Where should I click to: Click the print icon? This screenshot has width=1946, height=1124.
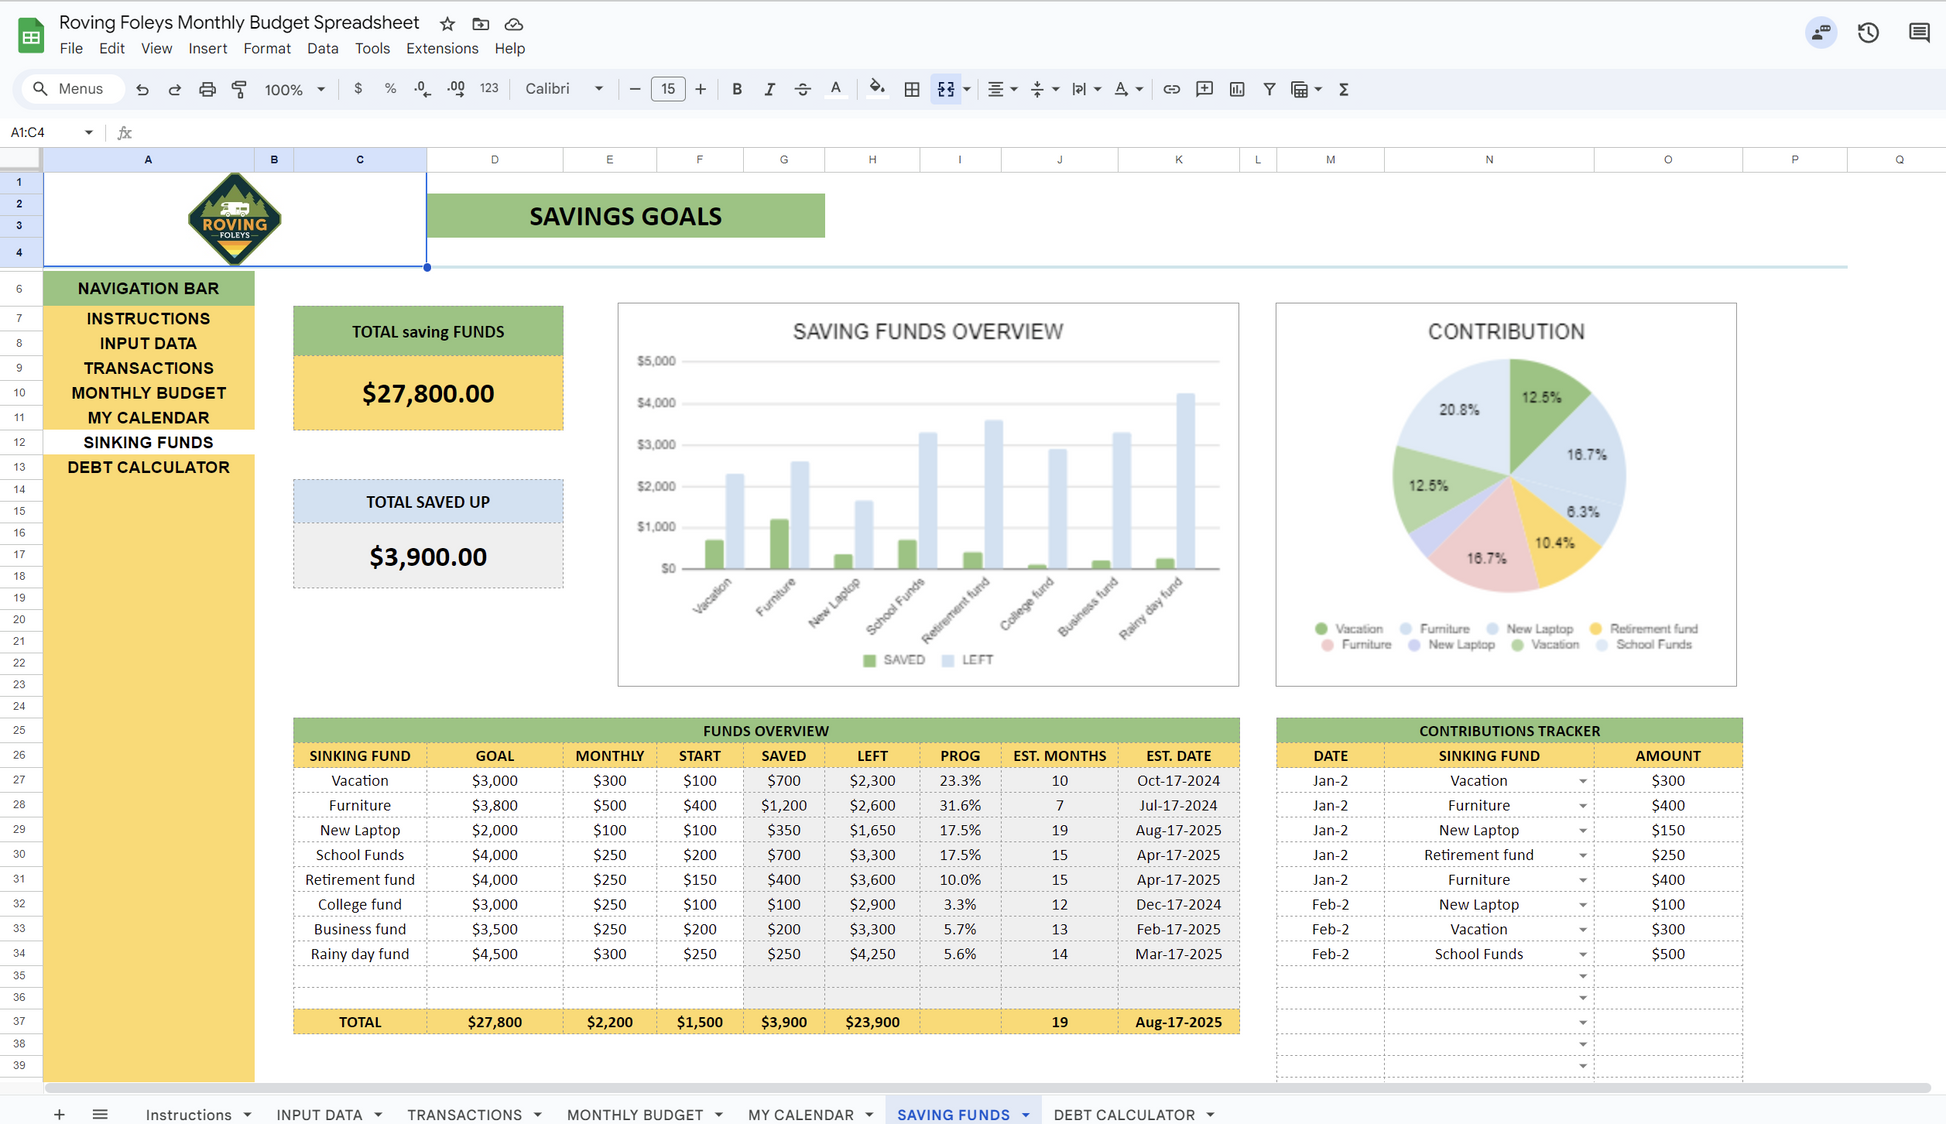pyautogui.click(x=207, y=89)
